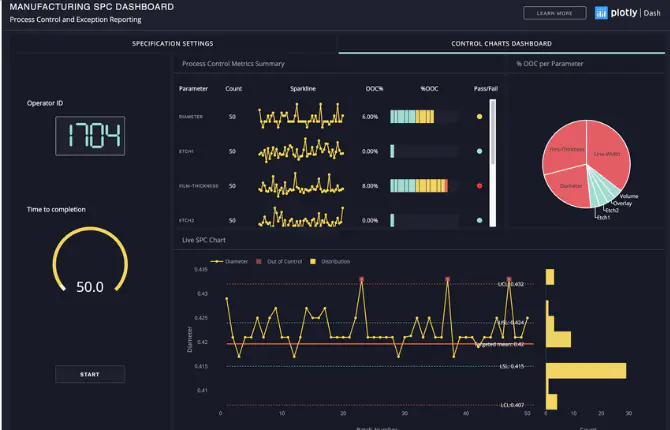The width and height of the screenshot is (670, 430).
Task: Select the Film-Thickness parameter label
Action: pos(199,186)
